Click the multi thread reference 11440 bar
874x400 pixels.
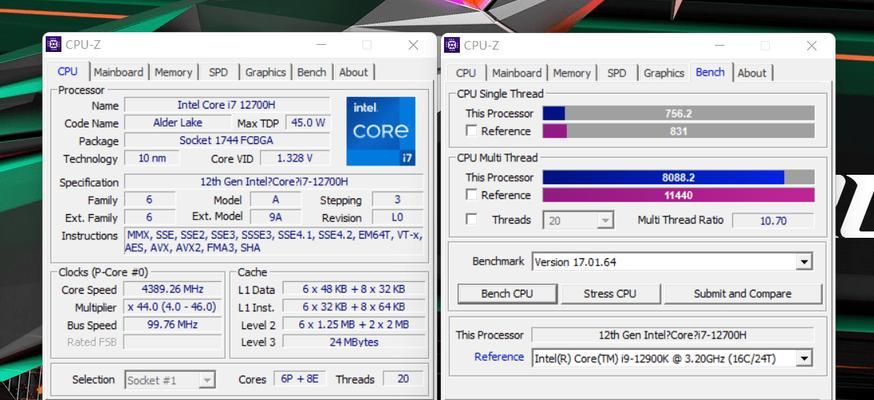pos(678,195)
